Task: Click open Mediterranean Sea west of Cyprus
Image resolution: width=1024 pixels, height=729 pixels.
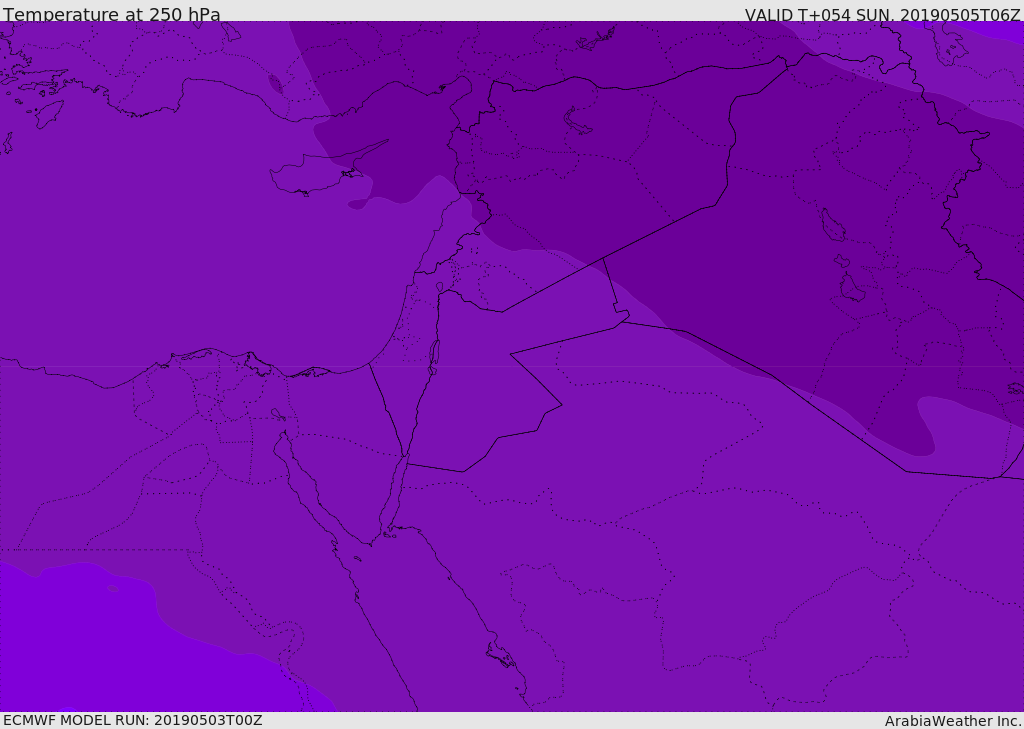Action: pos(150,230)
